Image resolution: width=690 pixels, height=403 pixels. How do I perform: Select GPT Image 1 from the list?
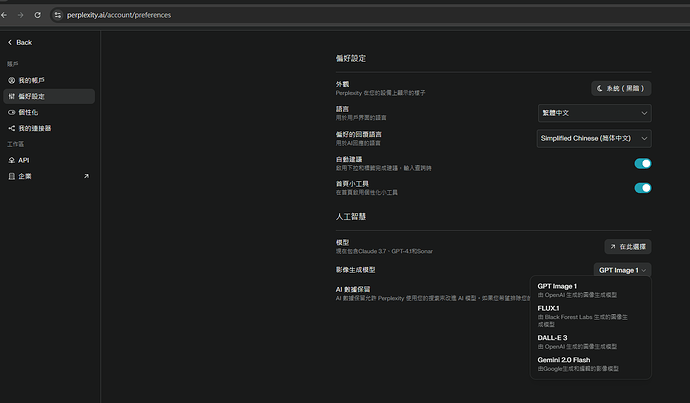tap(591, 290)
